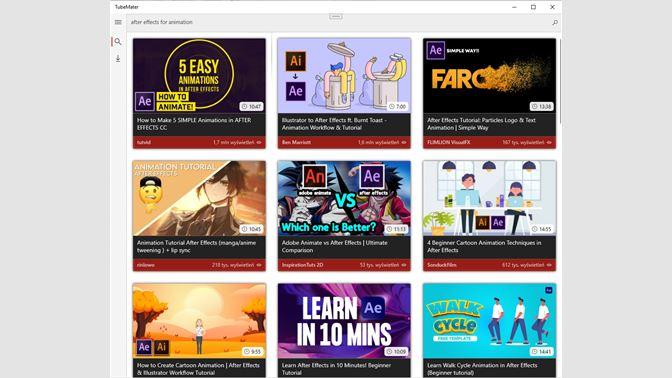
Task: Click channel name 'FLIMLION VisualFX'
Action: [x=448, y=142]
